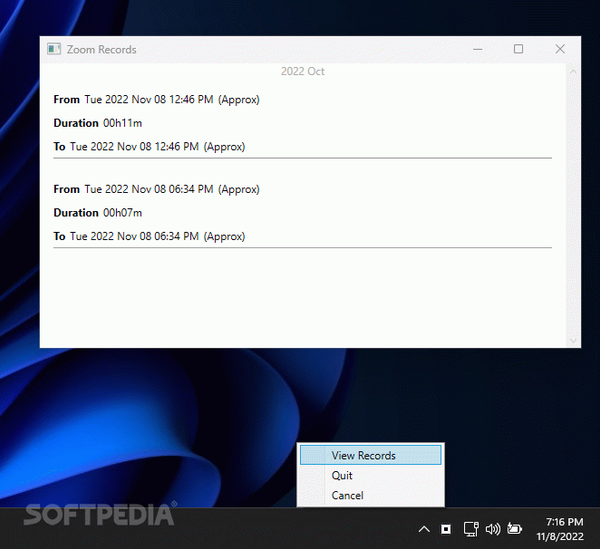Select View Records in the tray menu

[370, 455]
